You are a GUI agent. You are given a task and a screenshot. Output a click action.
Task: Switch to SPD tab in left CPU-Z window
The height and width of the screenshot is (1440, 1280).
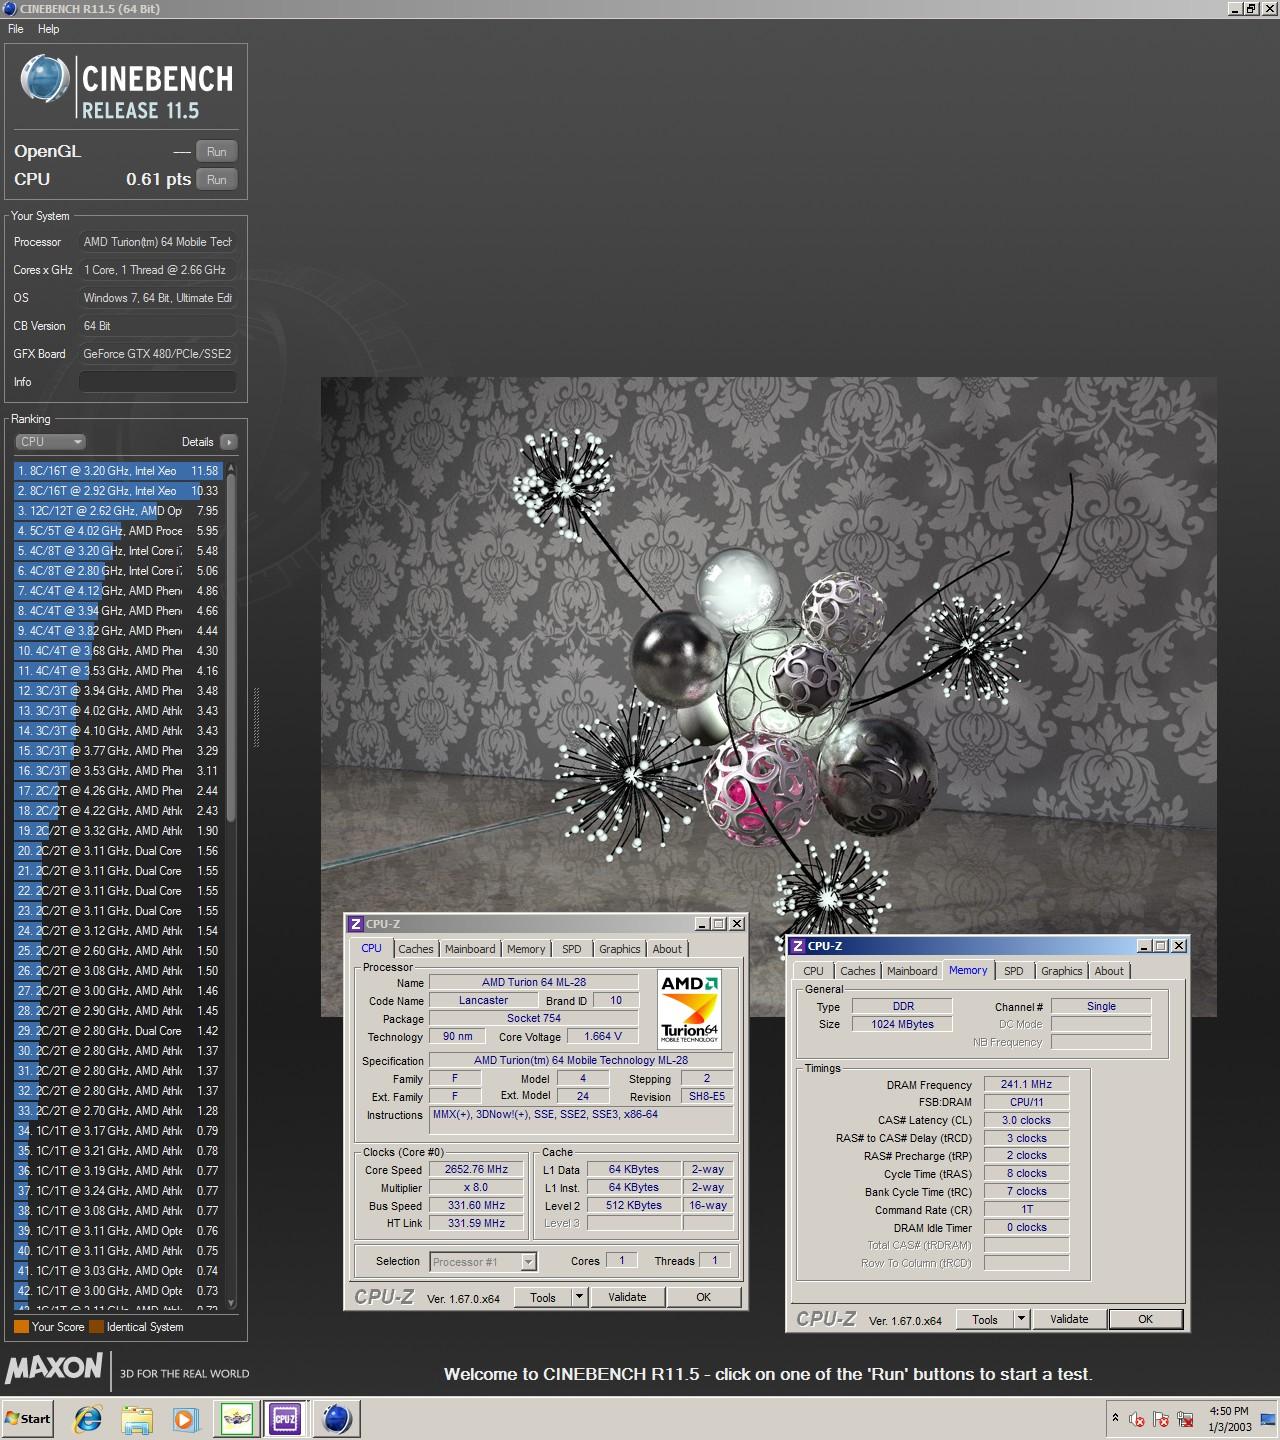[x=571, y=949]
